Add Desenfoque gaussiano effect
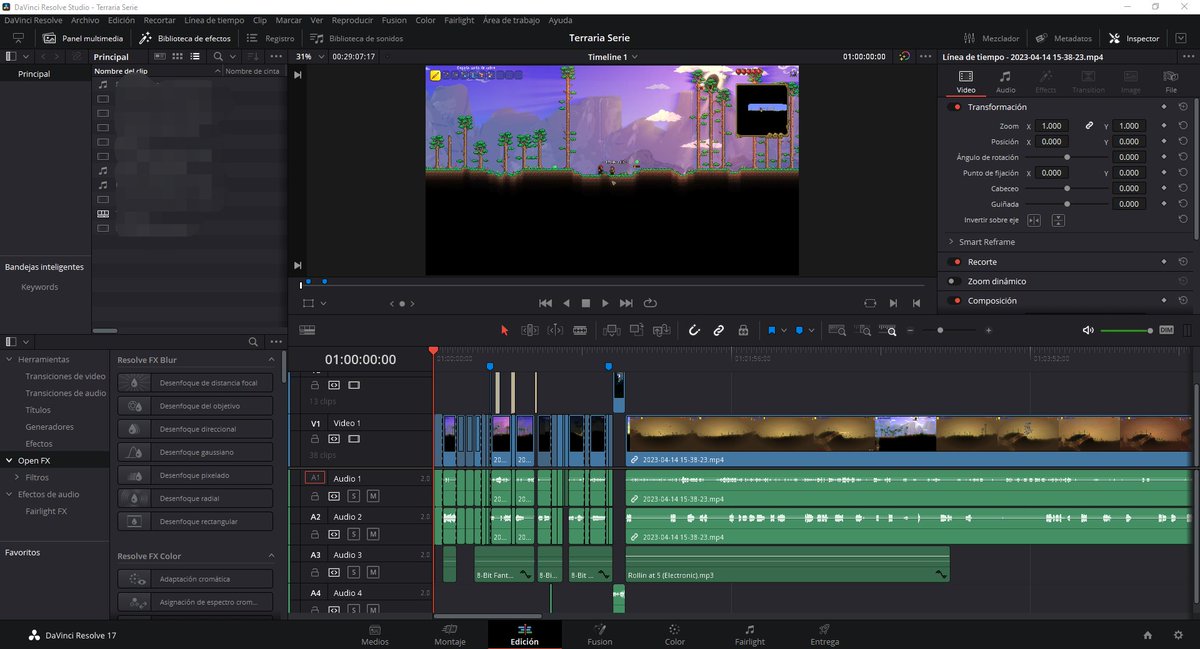Image resolution: width=1200 pixels, height=649 pixels. pos(195,452)
